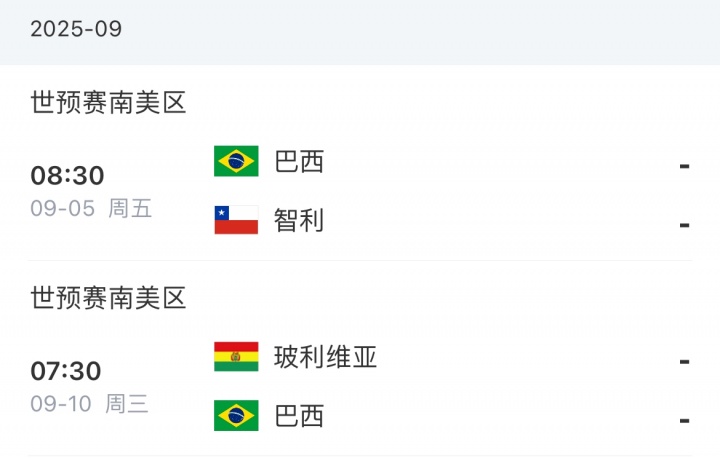Image resolution: width=720 pixels, height=458 pixels.
Task: Click the 09-05 match date
Action: pyautogui.click(x=62, y=209)
